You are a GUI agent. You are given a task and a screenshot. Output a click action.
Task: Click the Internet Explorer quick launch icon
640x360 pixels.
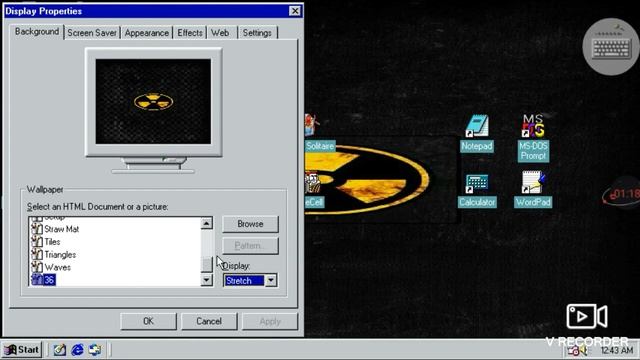[x=77, y=350]
